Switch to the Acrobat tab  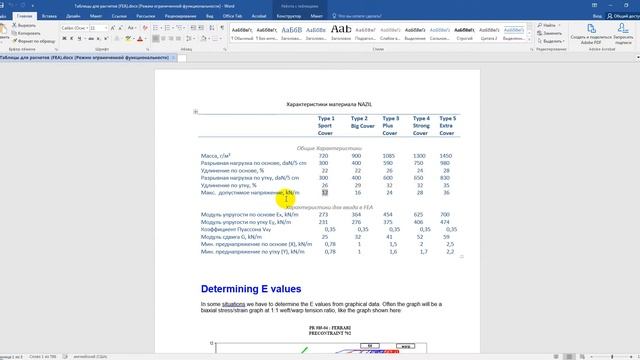point(259,16)
